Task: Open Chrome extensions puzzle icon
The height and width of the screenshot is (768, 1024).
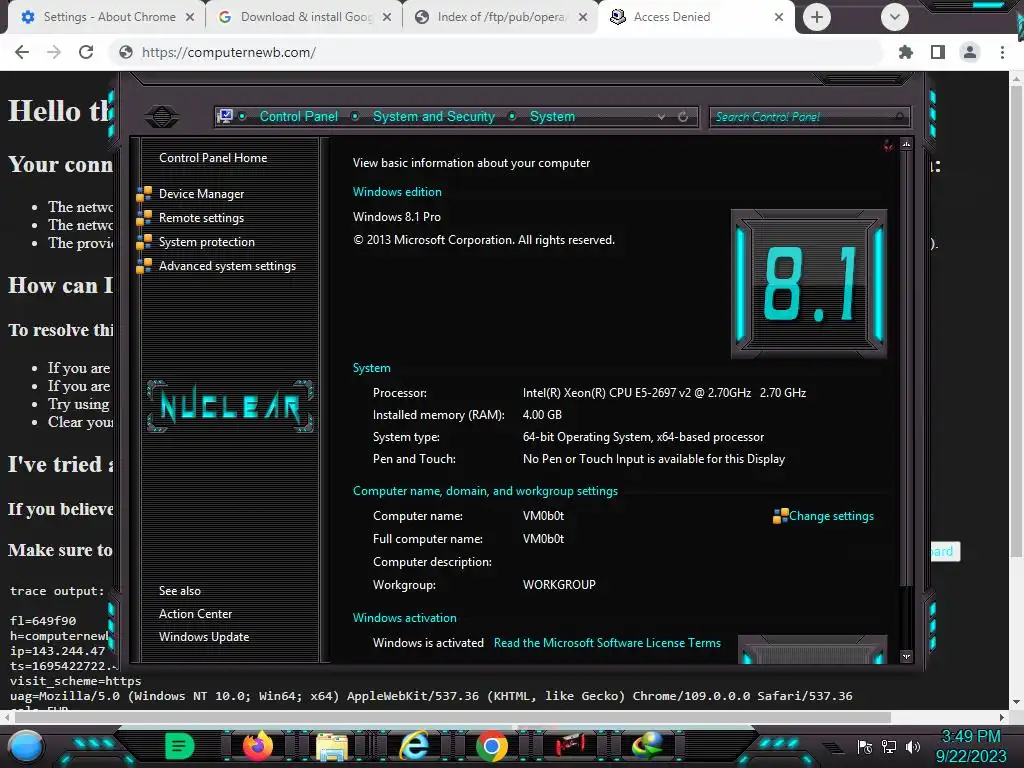Action: coord(906,52)
